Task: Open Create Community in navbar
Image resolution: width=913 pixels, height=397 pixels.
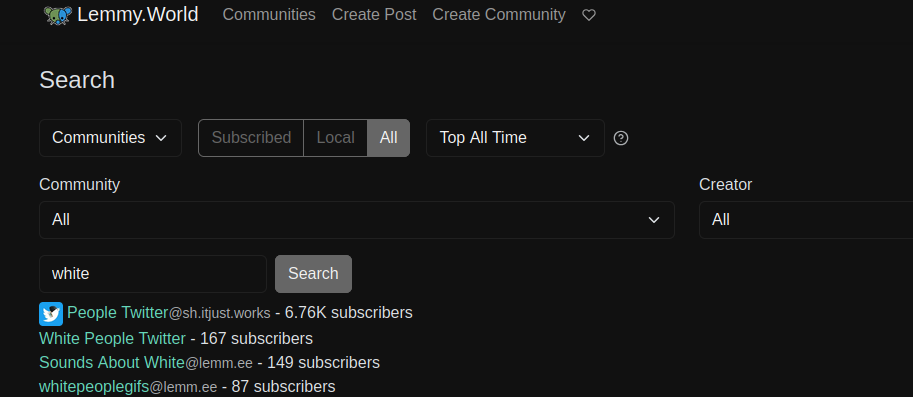Action: click(x=498, y=15)
